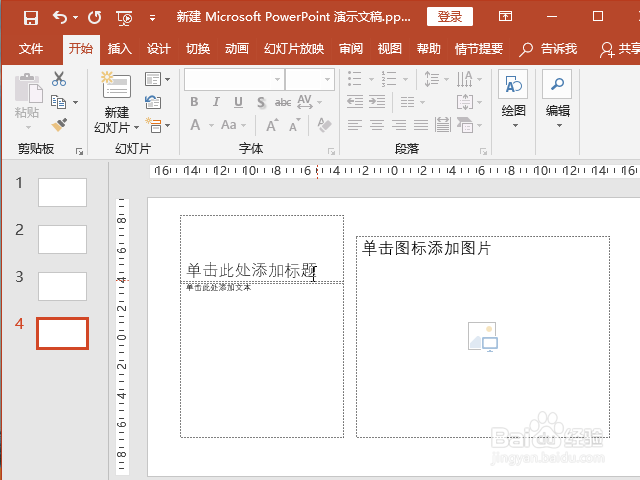The width and height of the screenshot is (640, 480).
Task: Decrease font size with small A
Action: pos(295,125)
